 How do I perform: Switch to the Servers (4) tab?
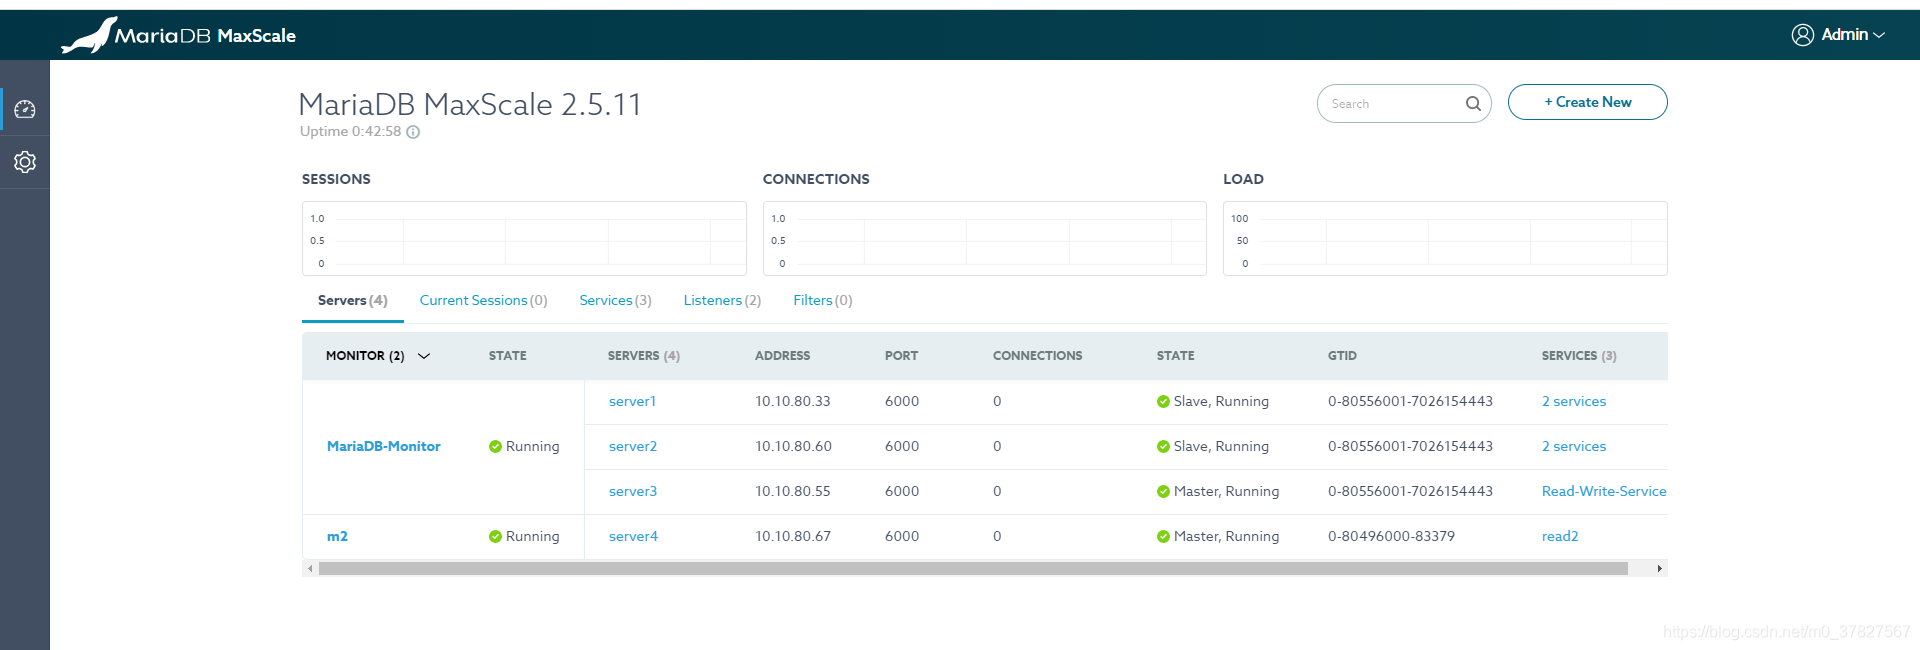tap(352, 300)
